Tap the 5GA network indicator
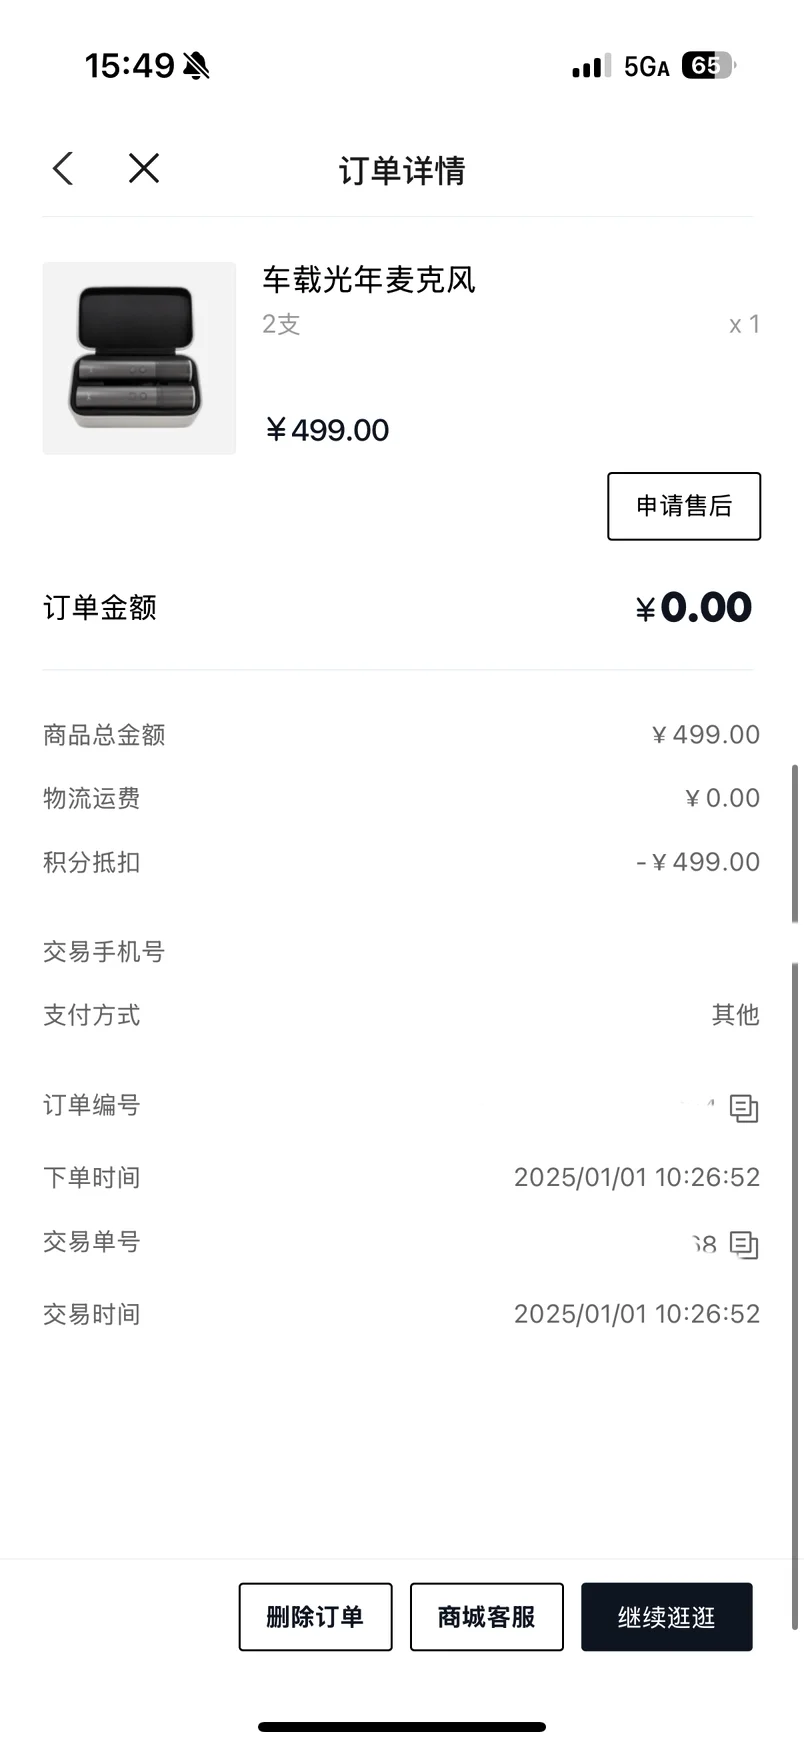Viewport: 804px width, 1748px height. pyautogui.click(x=647, y=67)
